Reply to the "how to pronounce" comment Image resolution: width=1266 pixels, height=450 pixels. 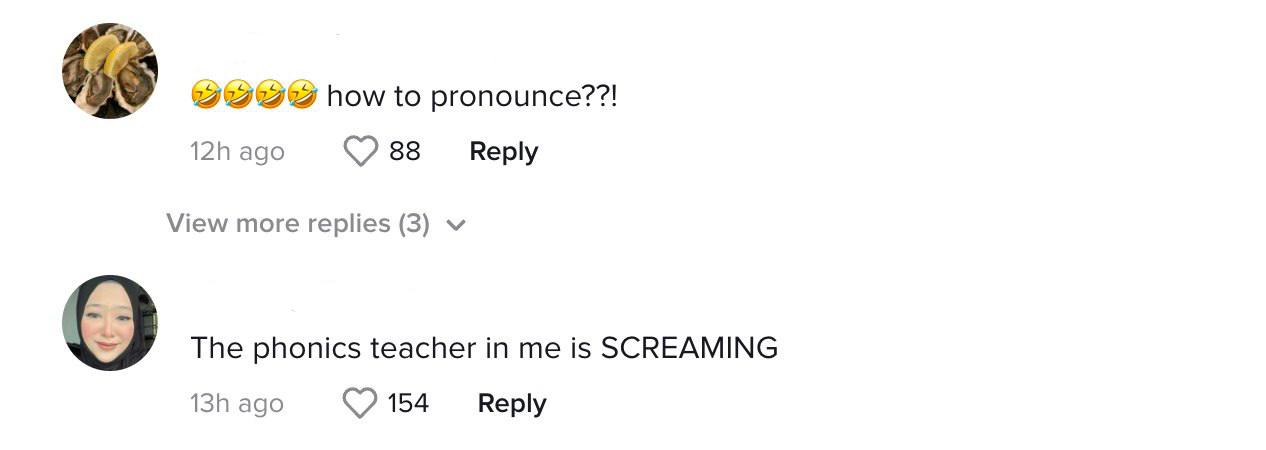pos(504,152)
